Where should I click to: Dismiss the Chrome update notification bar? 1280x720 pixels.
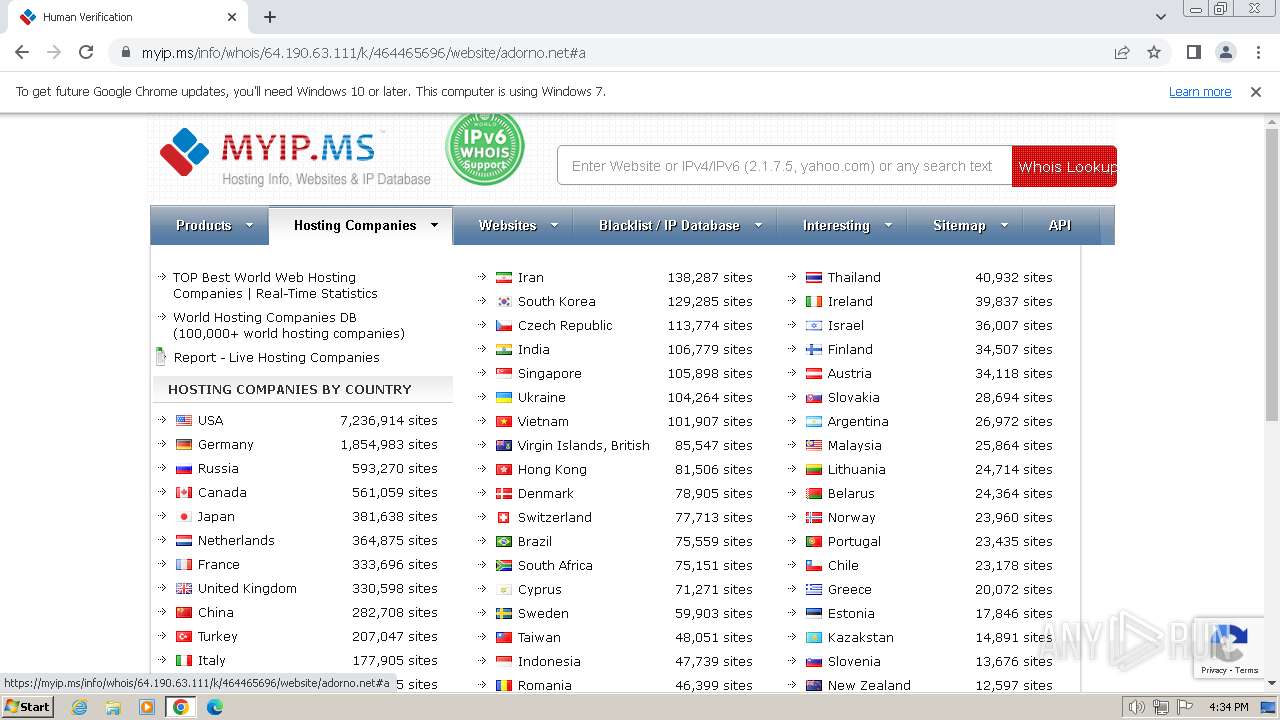[1256, 91]
